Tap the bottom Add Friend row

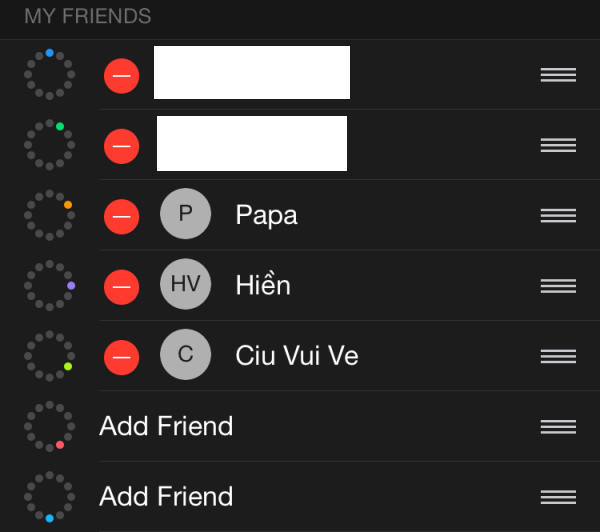click(166, 496)
